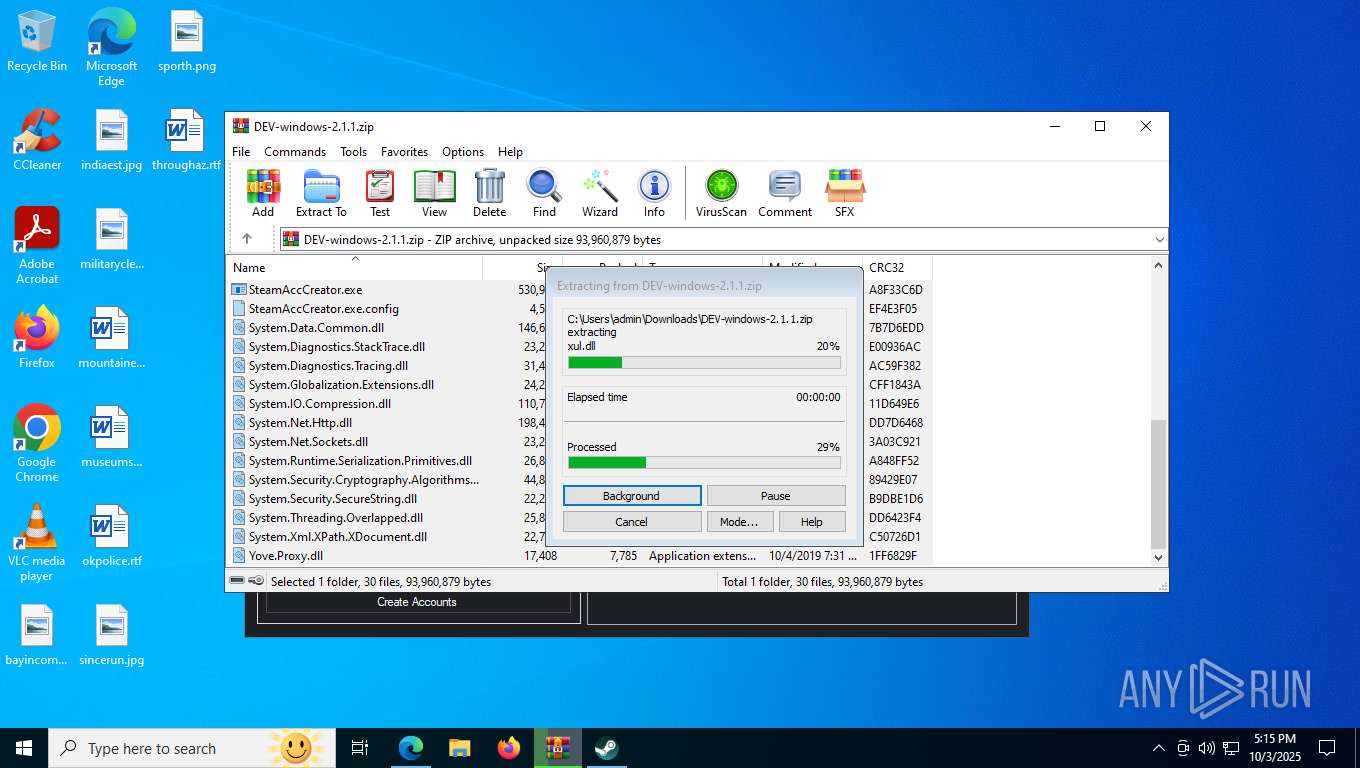
Task: Select System.Net.Sockets.dll
Action: (308, 442)
